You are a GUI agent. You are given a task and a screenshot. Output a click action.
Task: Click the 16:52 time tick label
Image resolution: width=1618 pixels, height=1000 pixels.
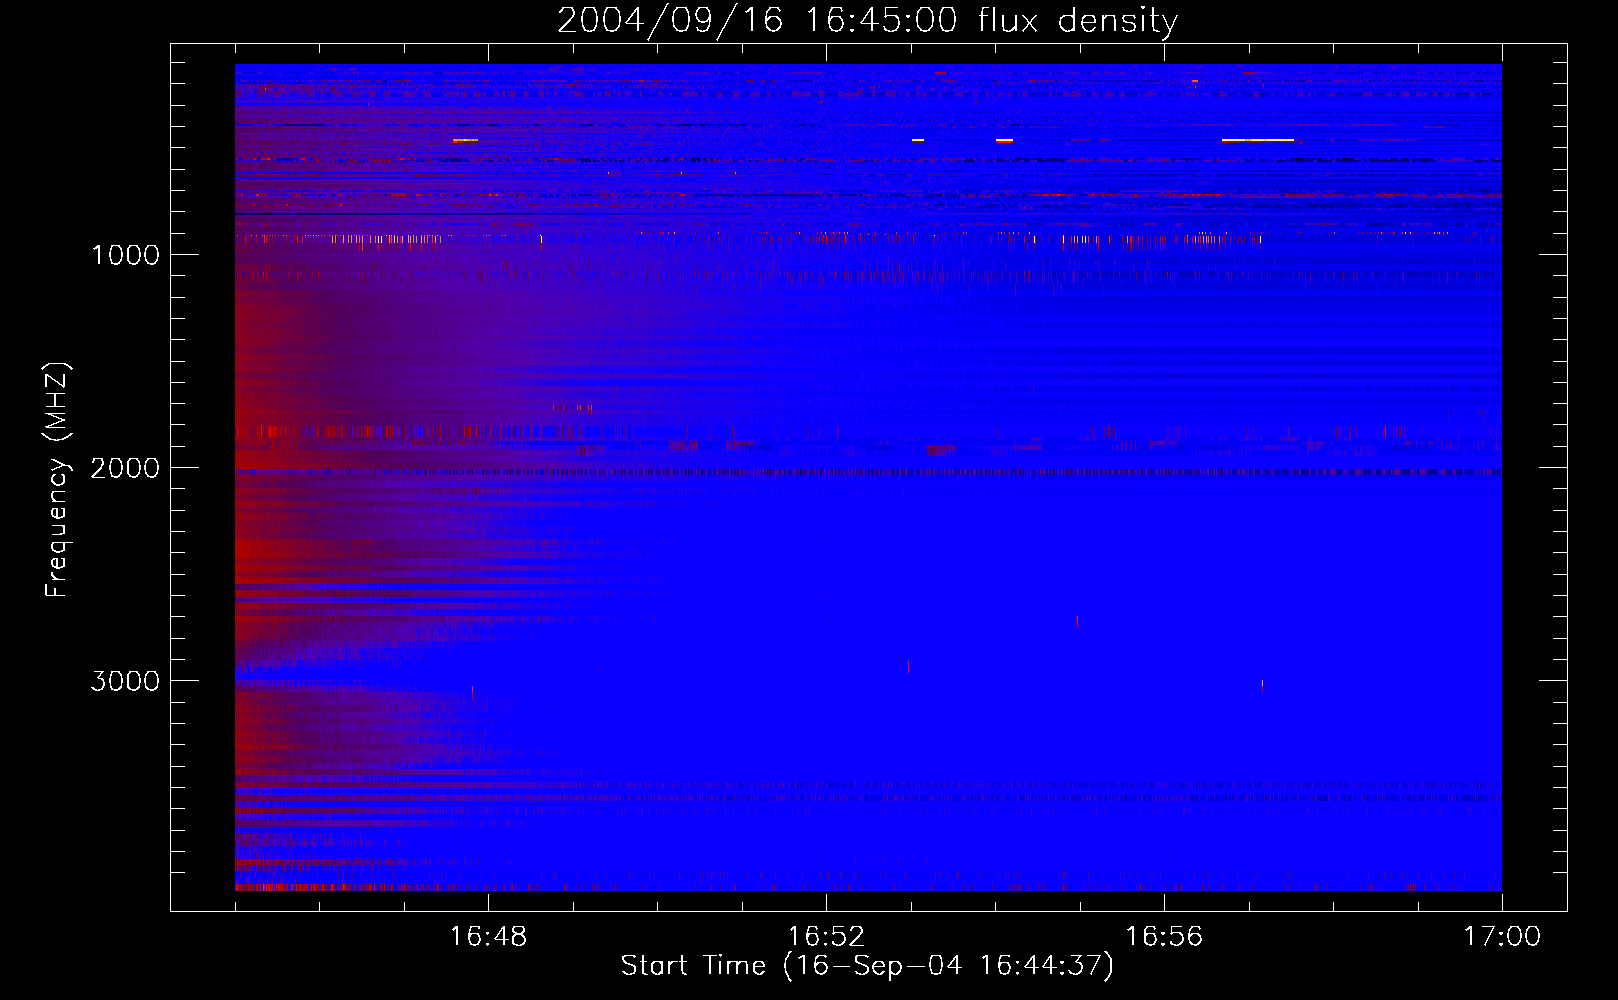(x=826, y=937)
